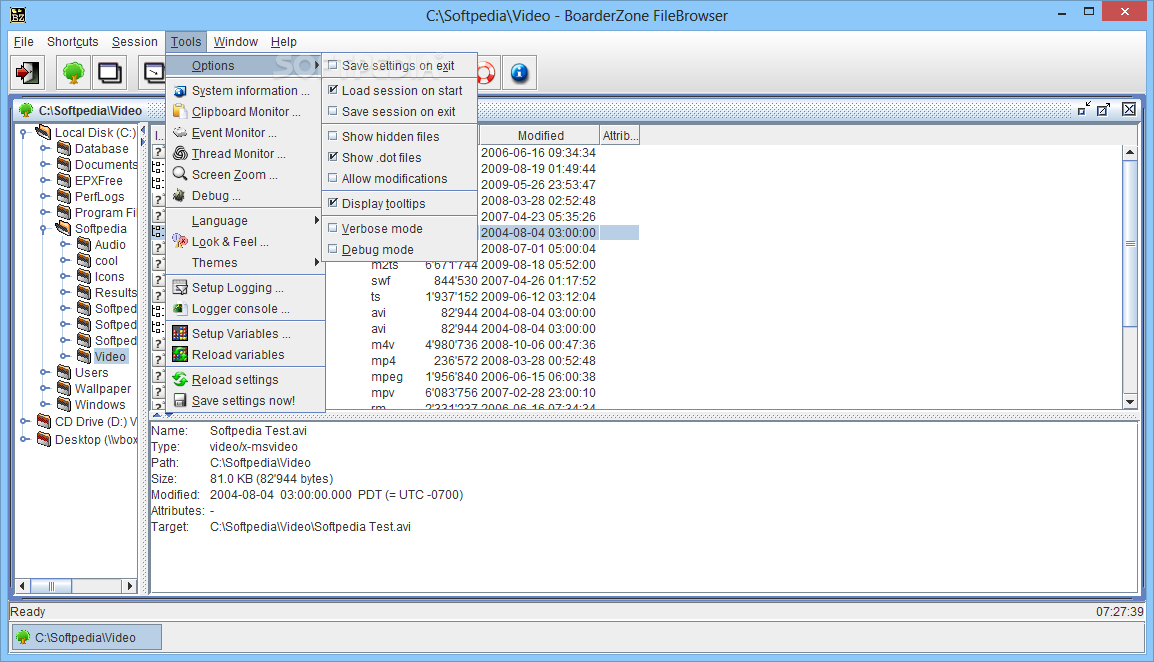Image resolution: width=1154 pixels, height=662 pixels.
Task: Uncheck Display tooltips
Action: click(400, 204)
